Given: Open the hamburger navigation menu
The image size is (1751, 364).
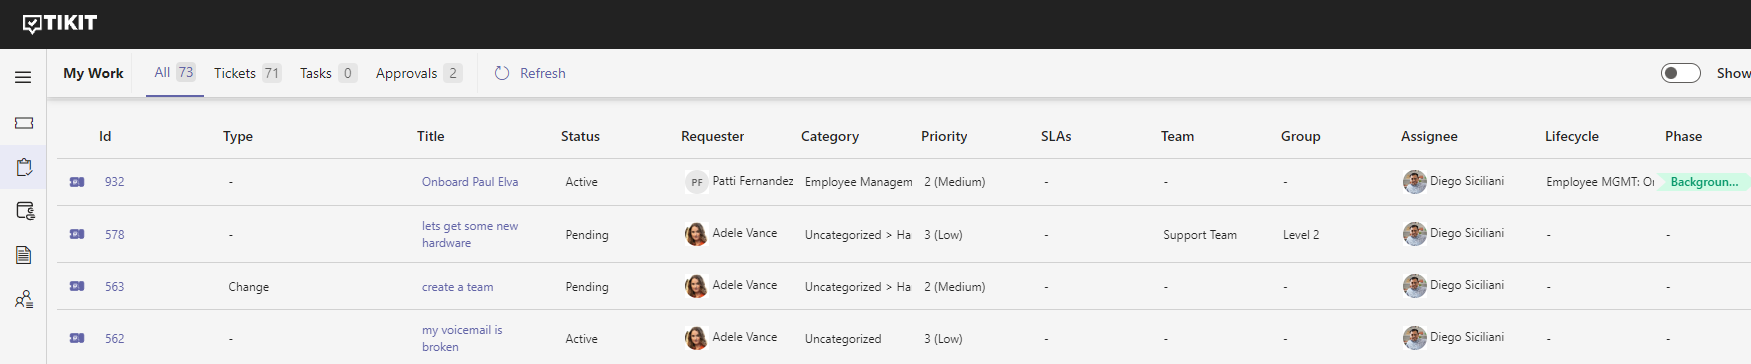Looking at the screenshot, I should (23, 77).
